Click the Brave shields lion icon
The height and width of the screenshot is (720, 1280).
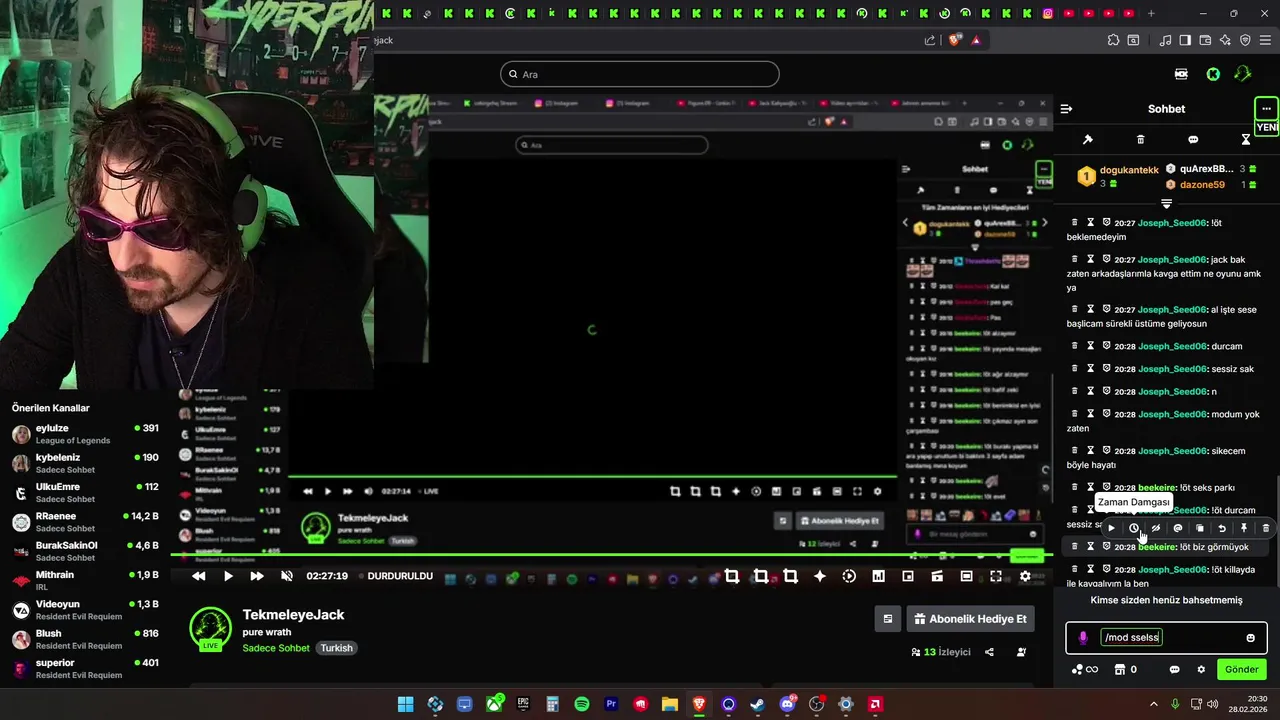click(954, 40)
